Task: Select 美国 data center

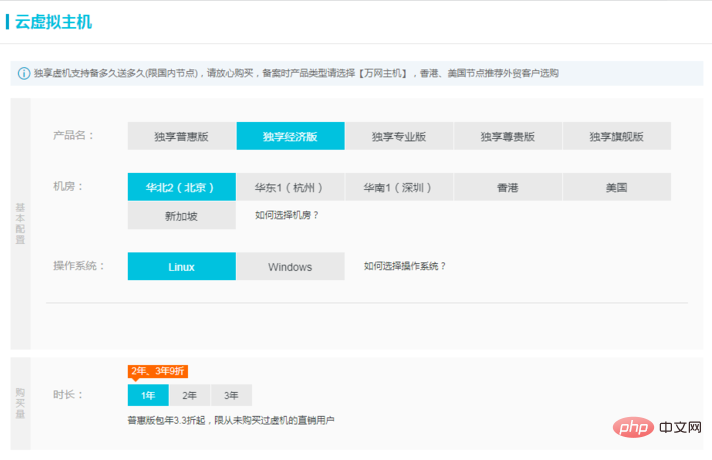Action: 616,187
